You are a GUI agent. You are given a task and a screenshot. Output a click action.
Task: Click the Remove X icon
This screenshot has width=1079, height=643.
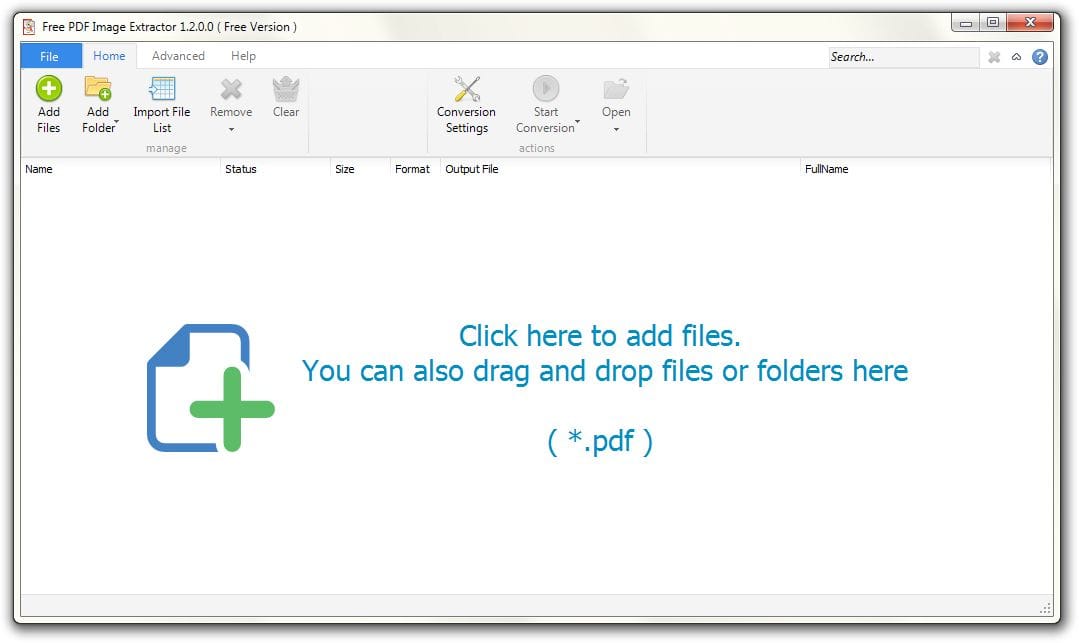point(231,89)
